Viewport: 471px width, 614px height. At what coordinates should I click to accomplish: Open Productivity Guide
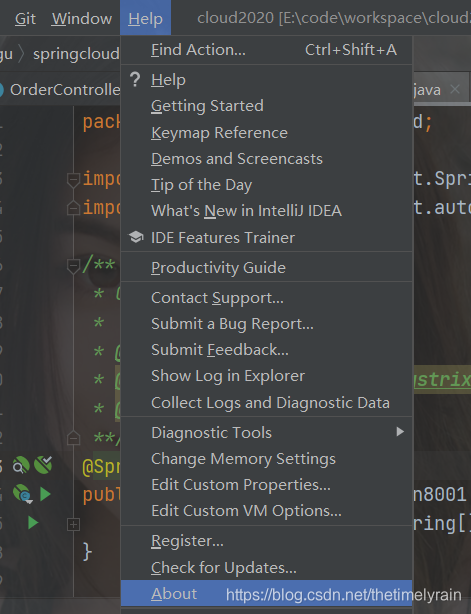(266, 267)
